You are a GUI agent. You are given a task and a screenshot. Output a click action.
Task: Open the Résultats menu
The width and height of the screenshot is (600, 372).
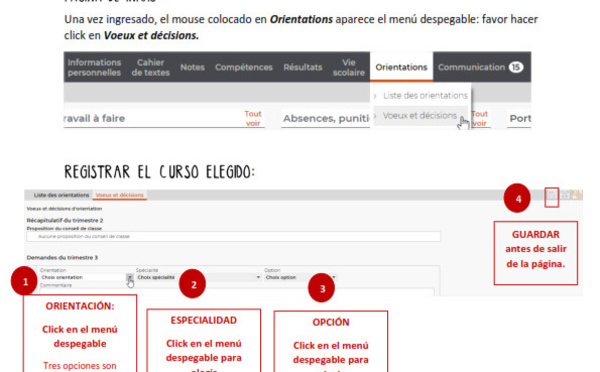pos(303,67)
